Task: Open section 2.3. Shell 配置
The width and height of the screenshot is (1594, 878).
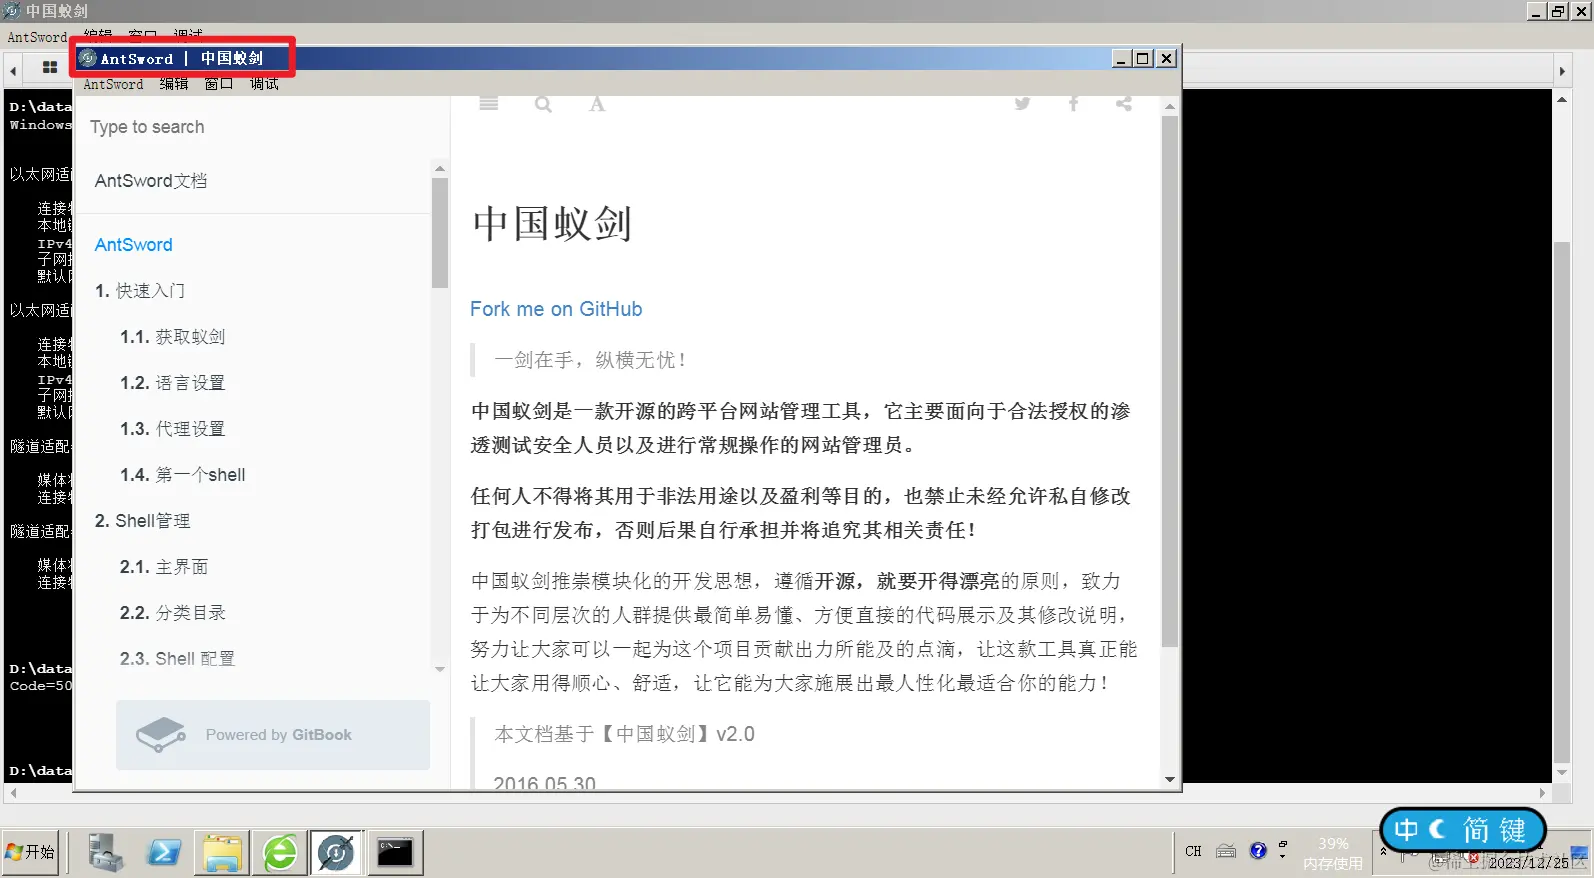Action: point(177,659)
